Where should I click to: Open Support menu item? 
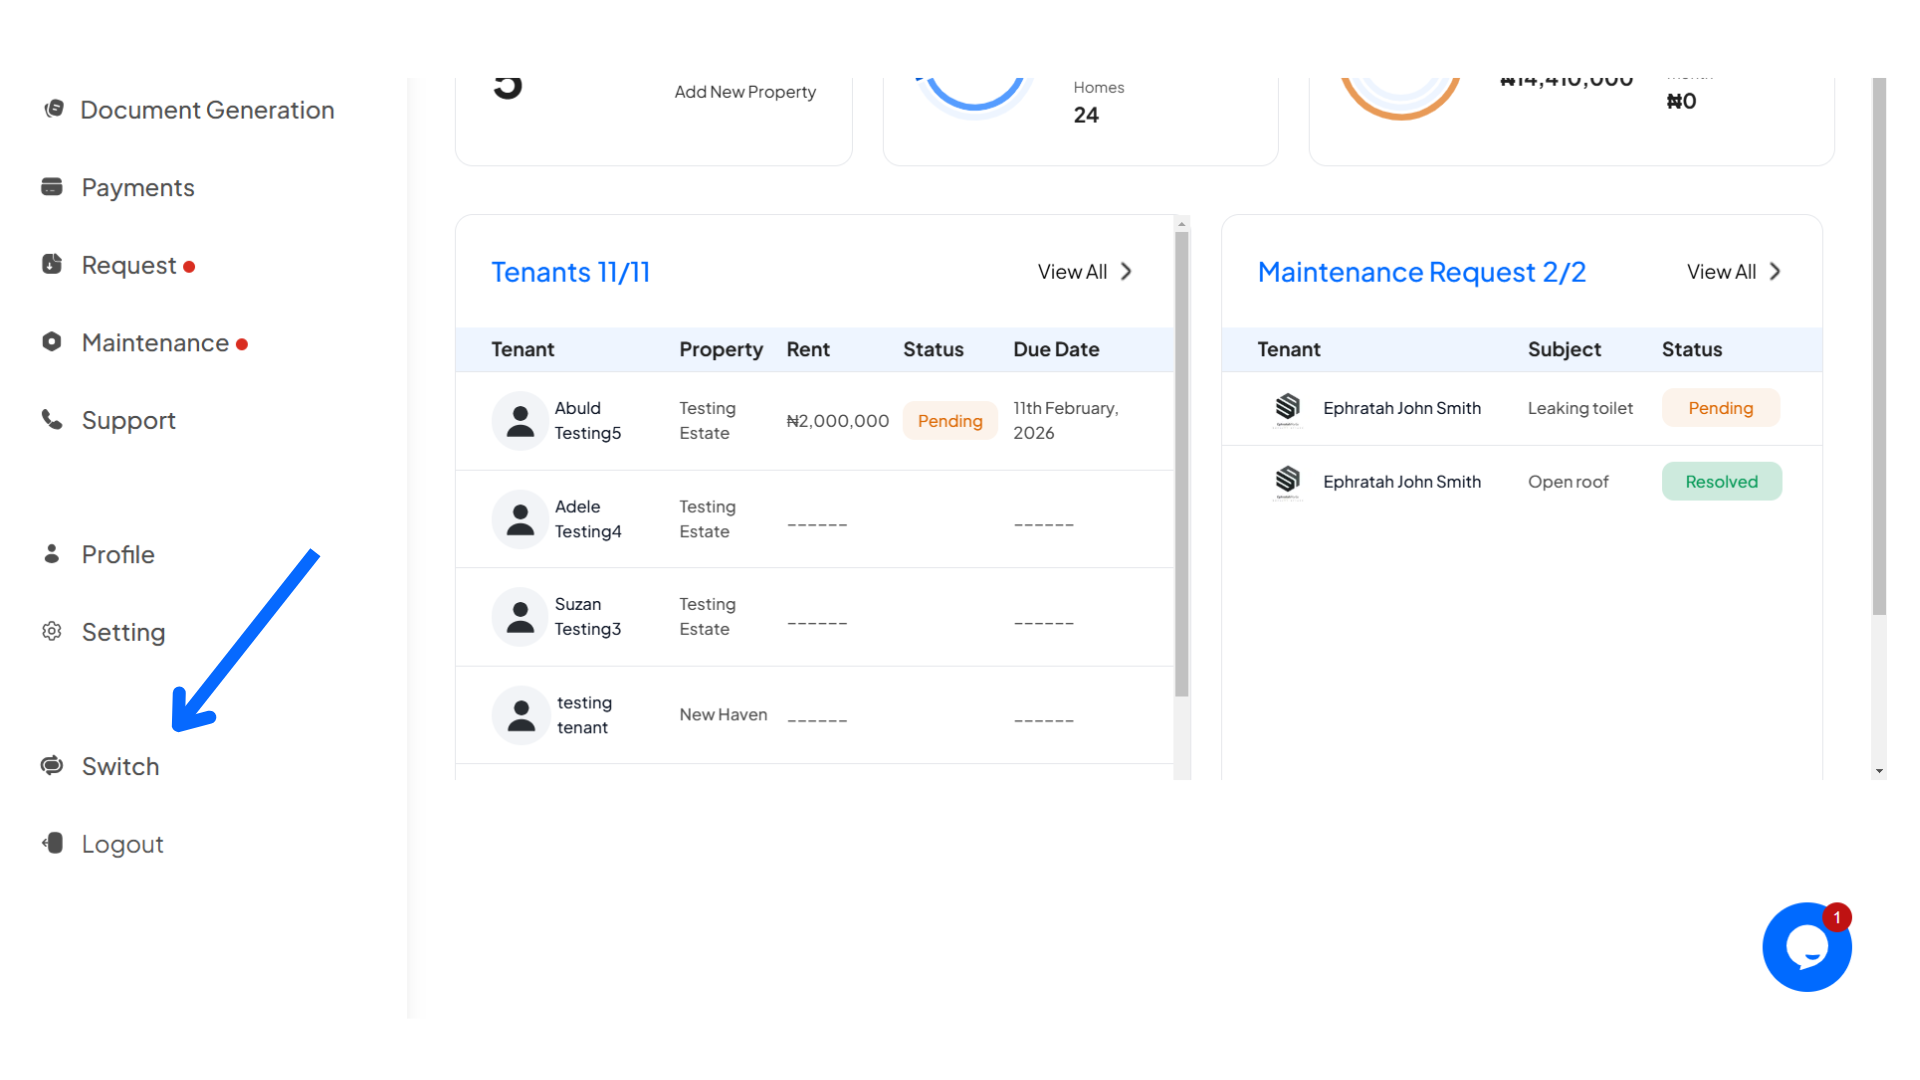coord(129,420)
